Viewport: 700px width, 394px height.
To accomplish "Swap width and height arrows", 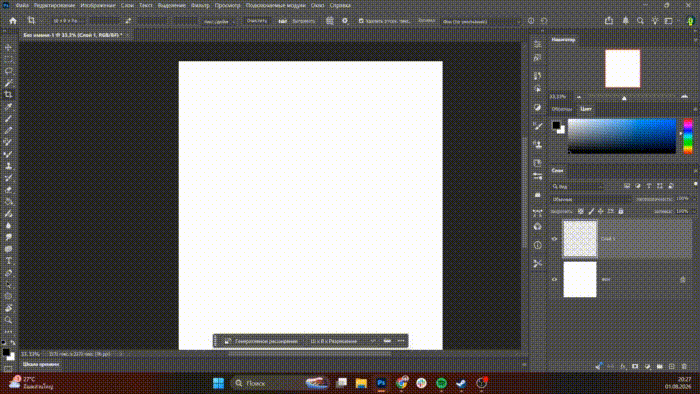I will [x=128, y=21].
